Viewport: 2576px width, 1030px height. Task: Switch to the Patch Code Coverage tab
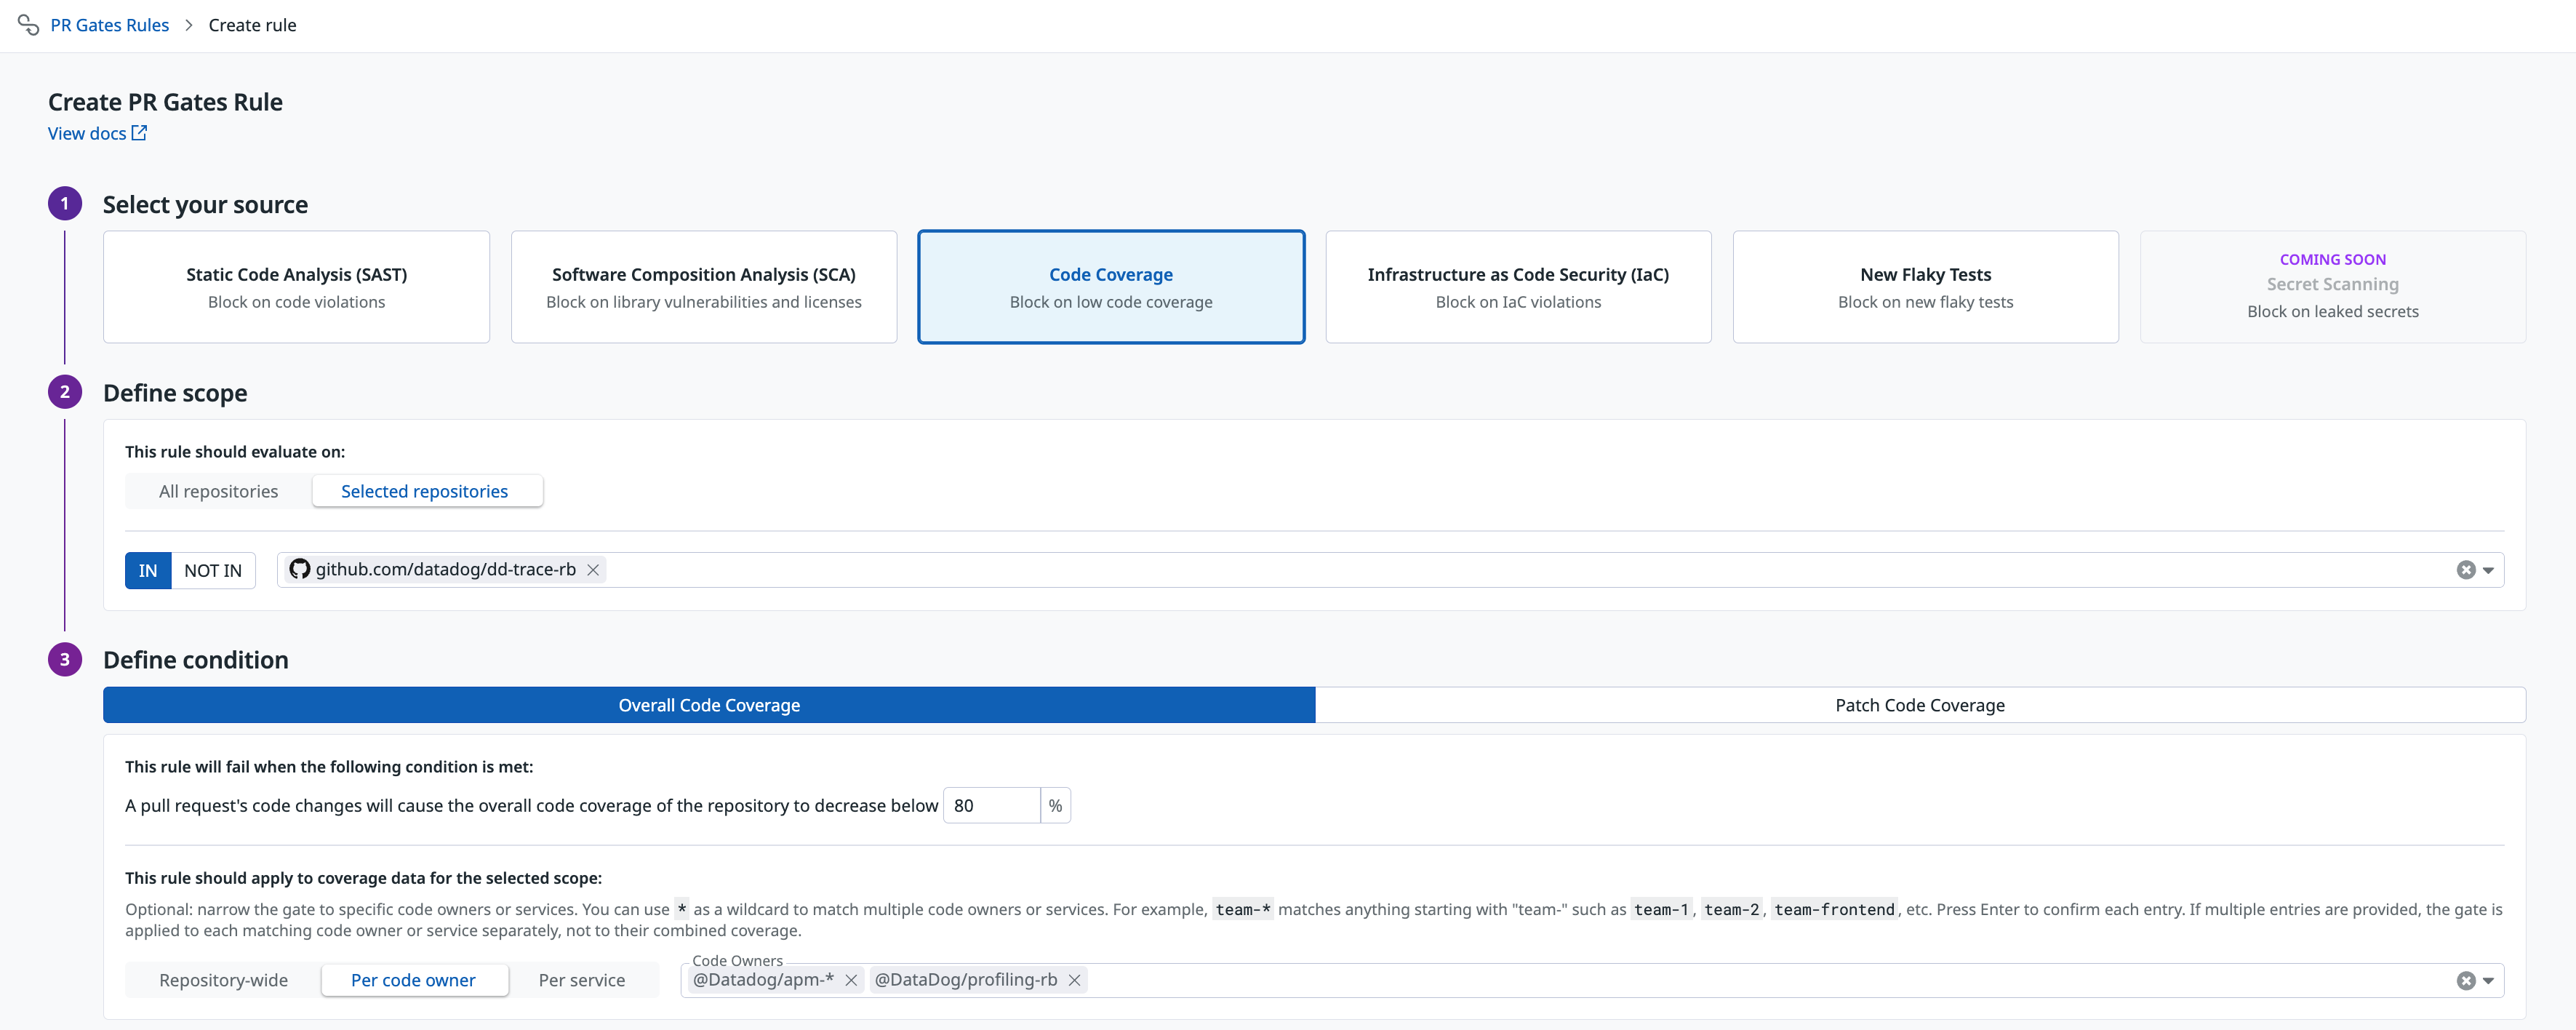pos(1919,705)
